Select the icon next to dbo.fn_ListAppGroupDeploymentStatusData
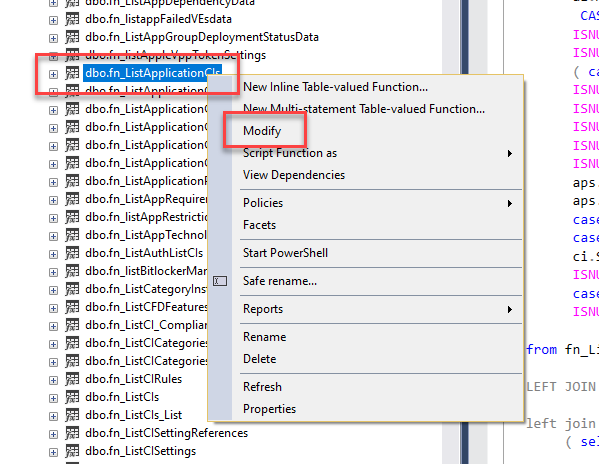Image resolution: width=599 pixels, height=464 pixels. point(72,37)
